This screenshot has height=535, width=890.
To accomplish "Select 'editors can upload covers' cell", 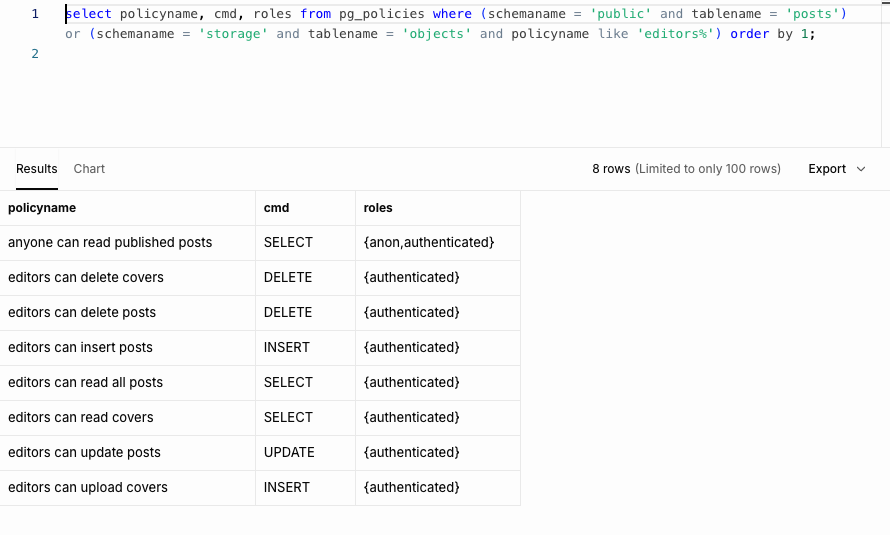I will 128,488.
